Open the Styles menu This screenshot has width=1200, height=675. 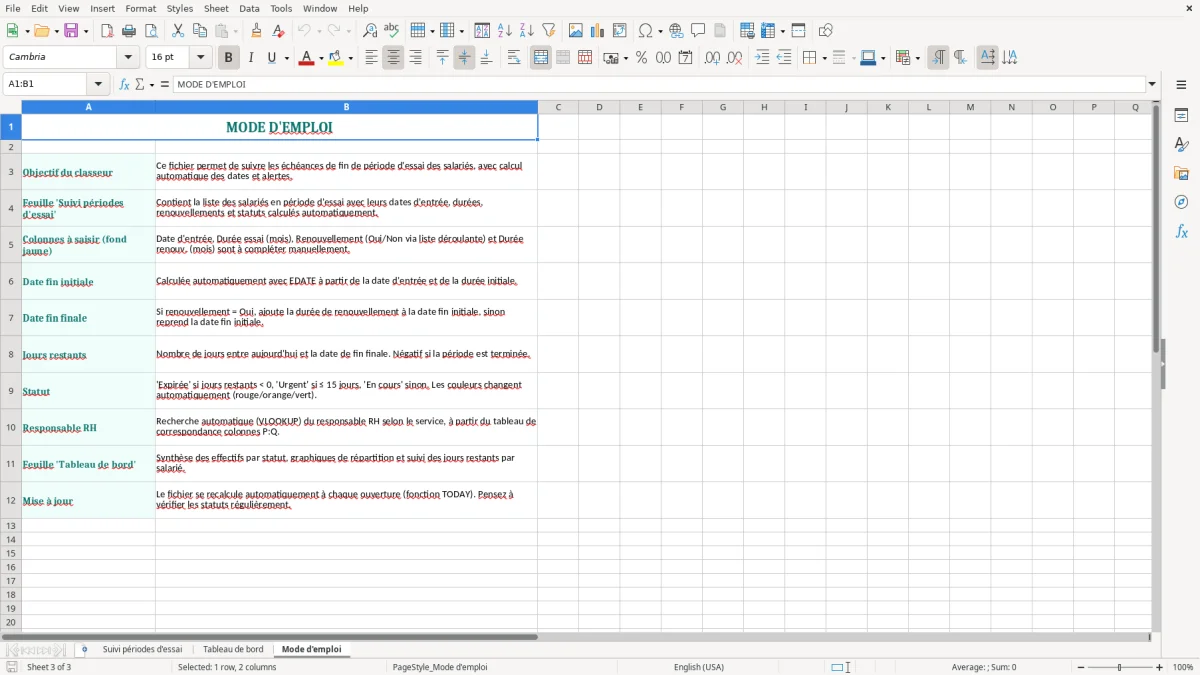[x=180, y=8]
